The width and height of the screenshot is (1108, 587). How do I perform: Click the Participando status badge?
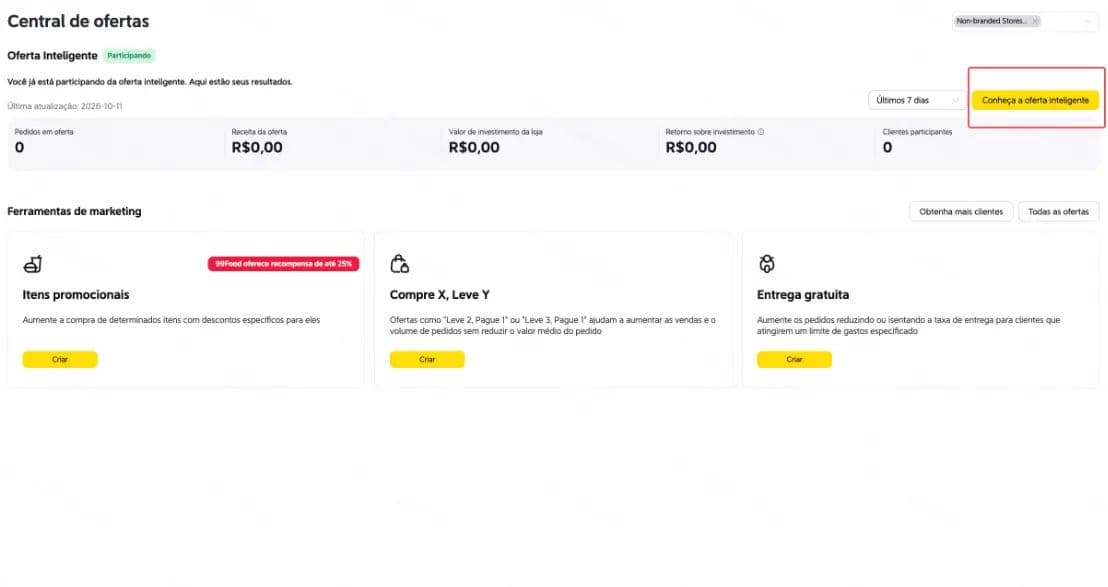(129, 56)
